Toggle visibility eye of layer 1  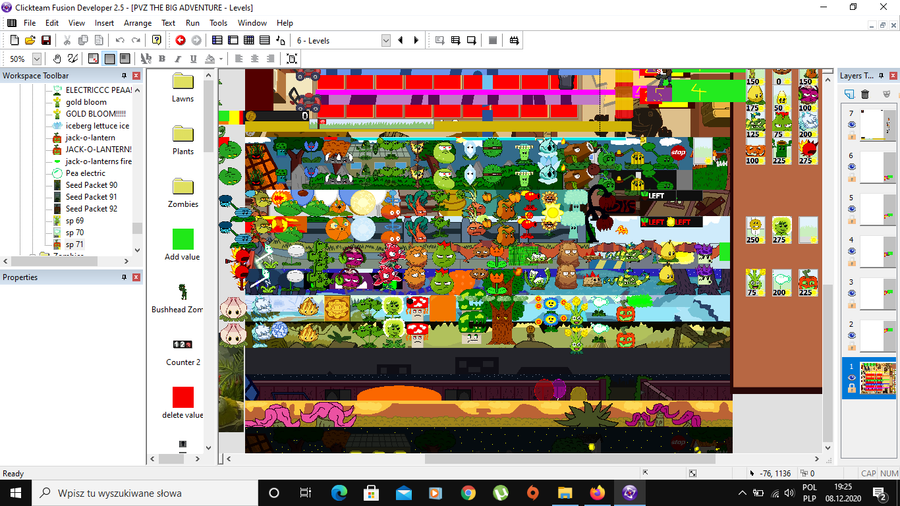pos(851,377)
